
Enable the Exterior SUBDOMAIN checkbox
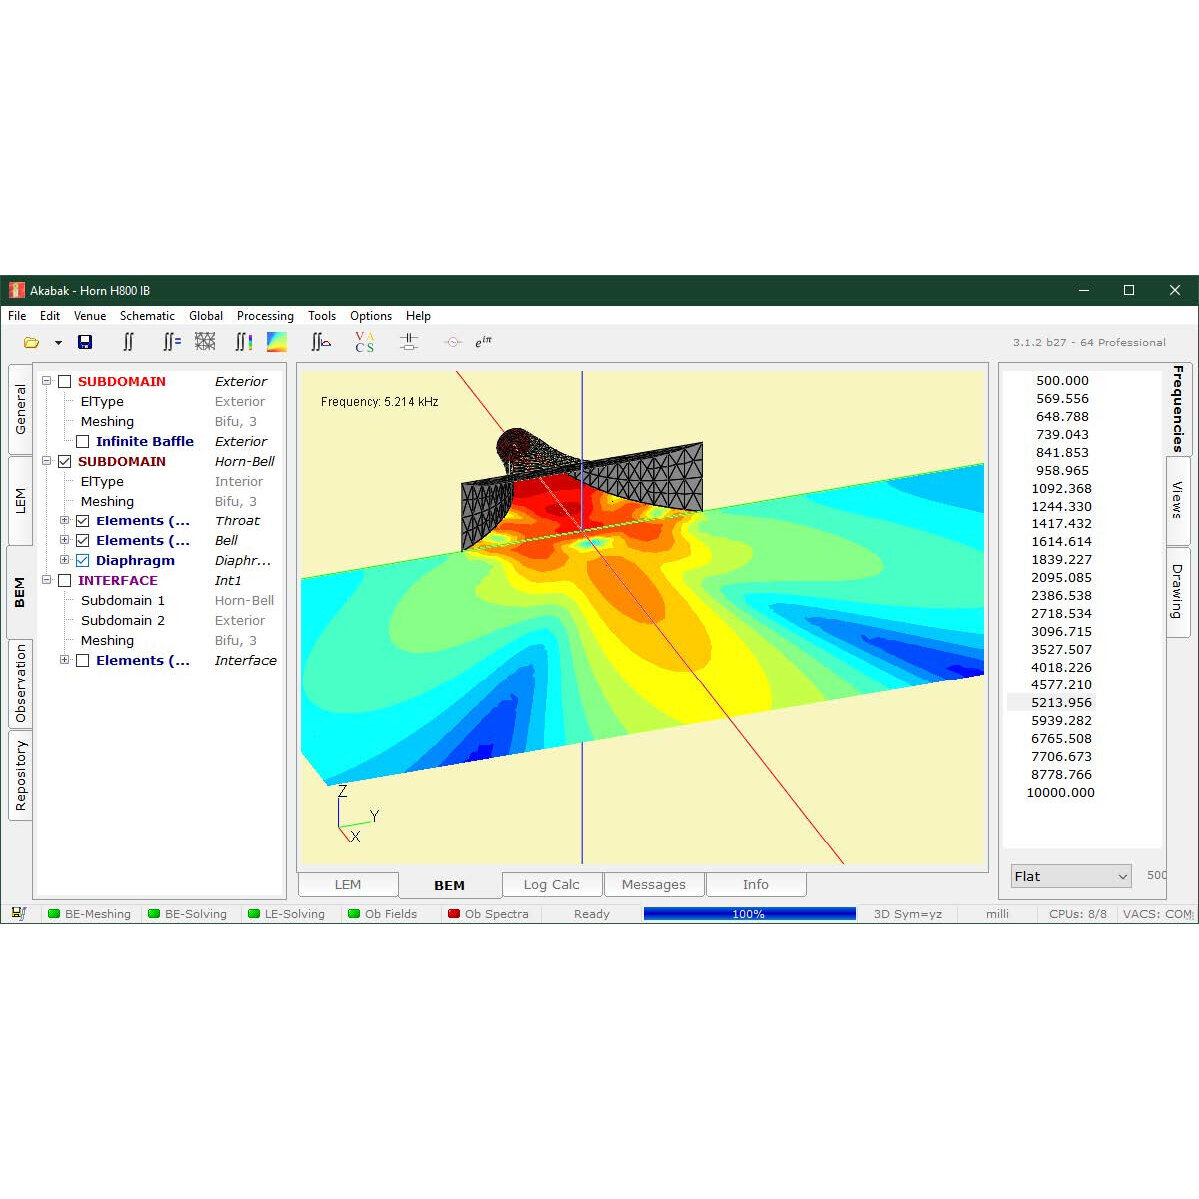click(x=65, y=382)
